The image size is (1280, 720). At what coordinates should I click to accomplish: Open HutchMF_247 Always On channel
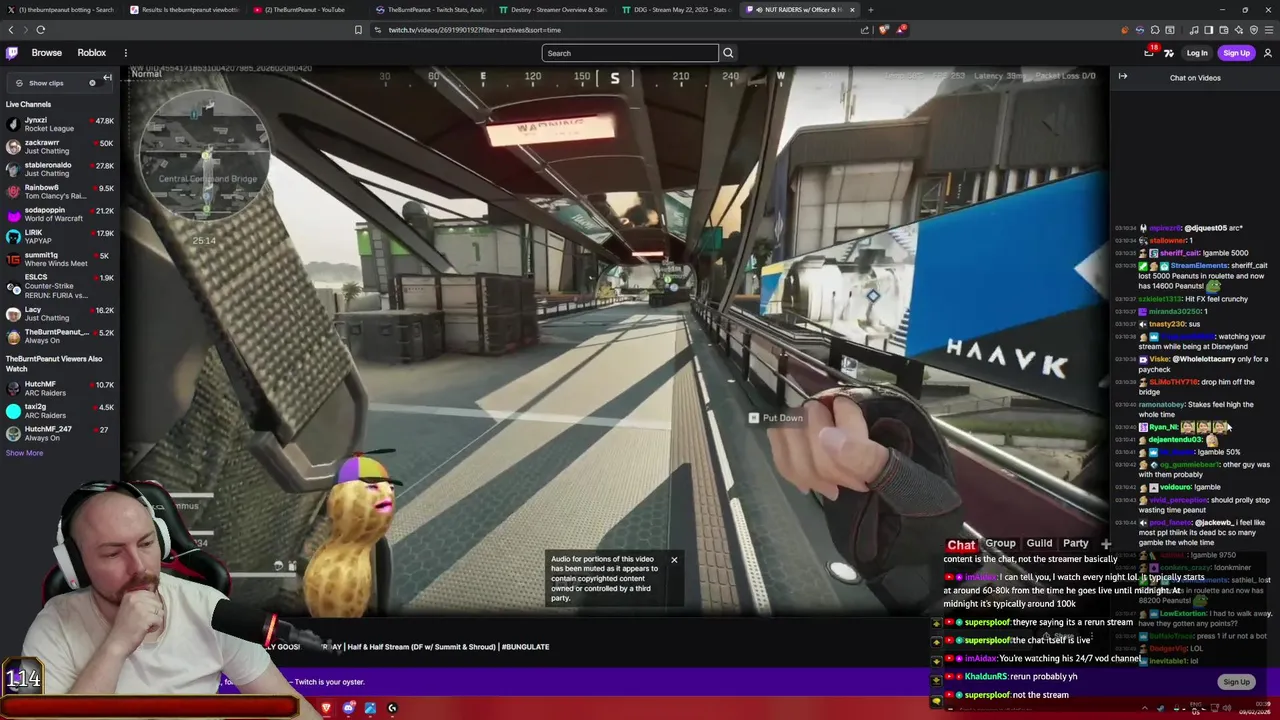[x=60, y=433]
